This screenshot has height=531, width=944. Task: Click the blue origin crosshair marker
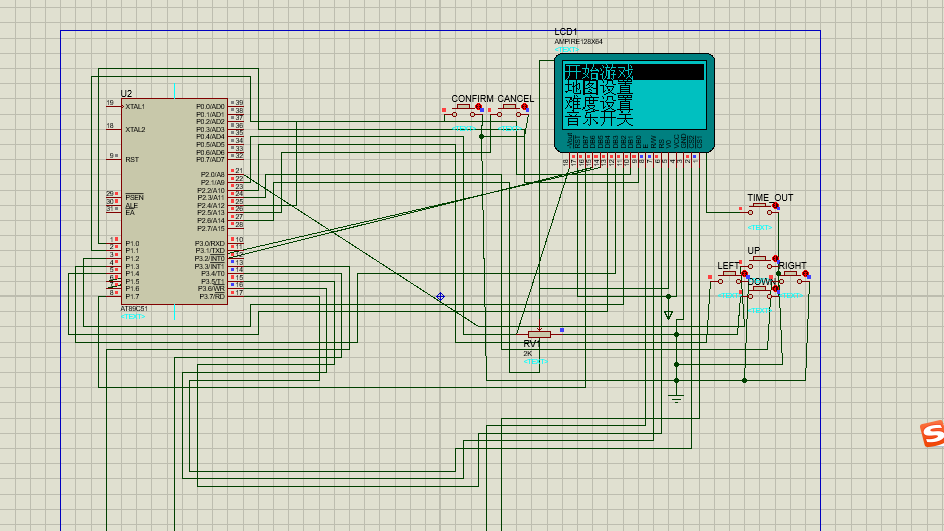(440, 297)
